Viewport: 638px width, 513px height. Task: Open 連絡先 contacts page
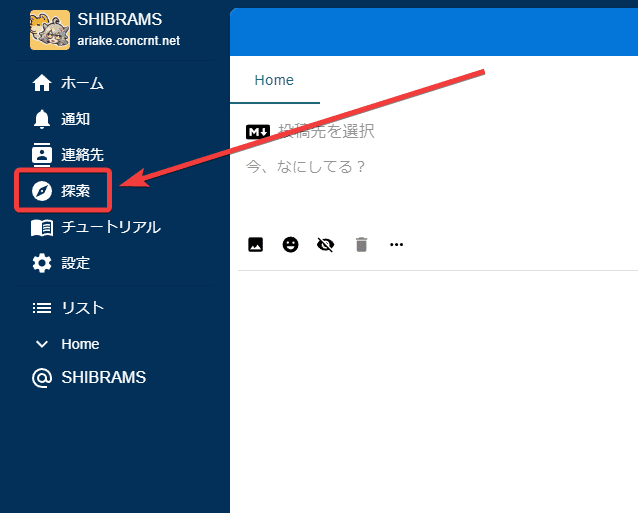pos(83,155)
